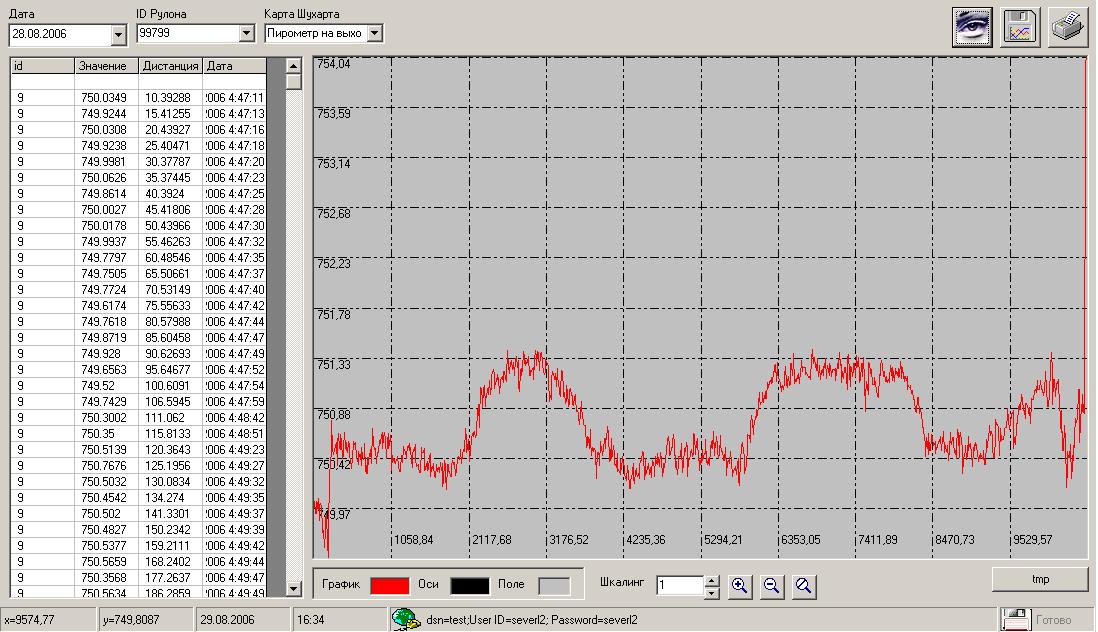Open the Карта Шухарта dropdown
Viewport: 1098px width, 632px height.
(375, 34)
